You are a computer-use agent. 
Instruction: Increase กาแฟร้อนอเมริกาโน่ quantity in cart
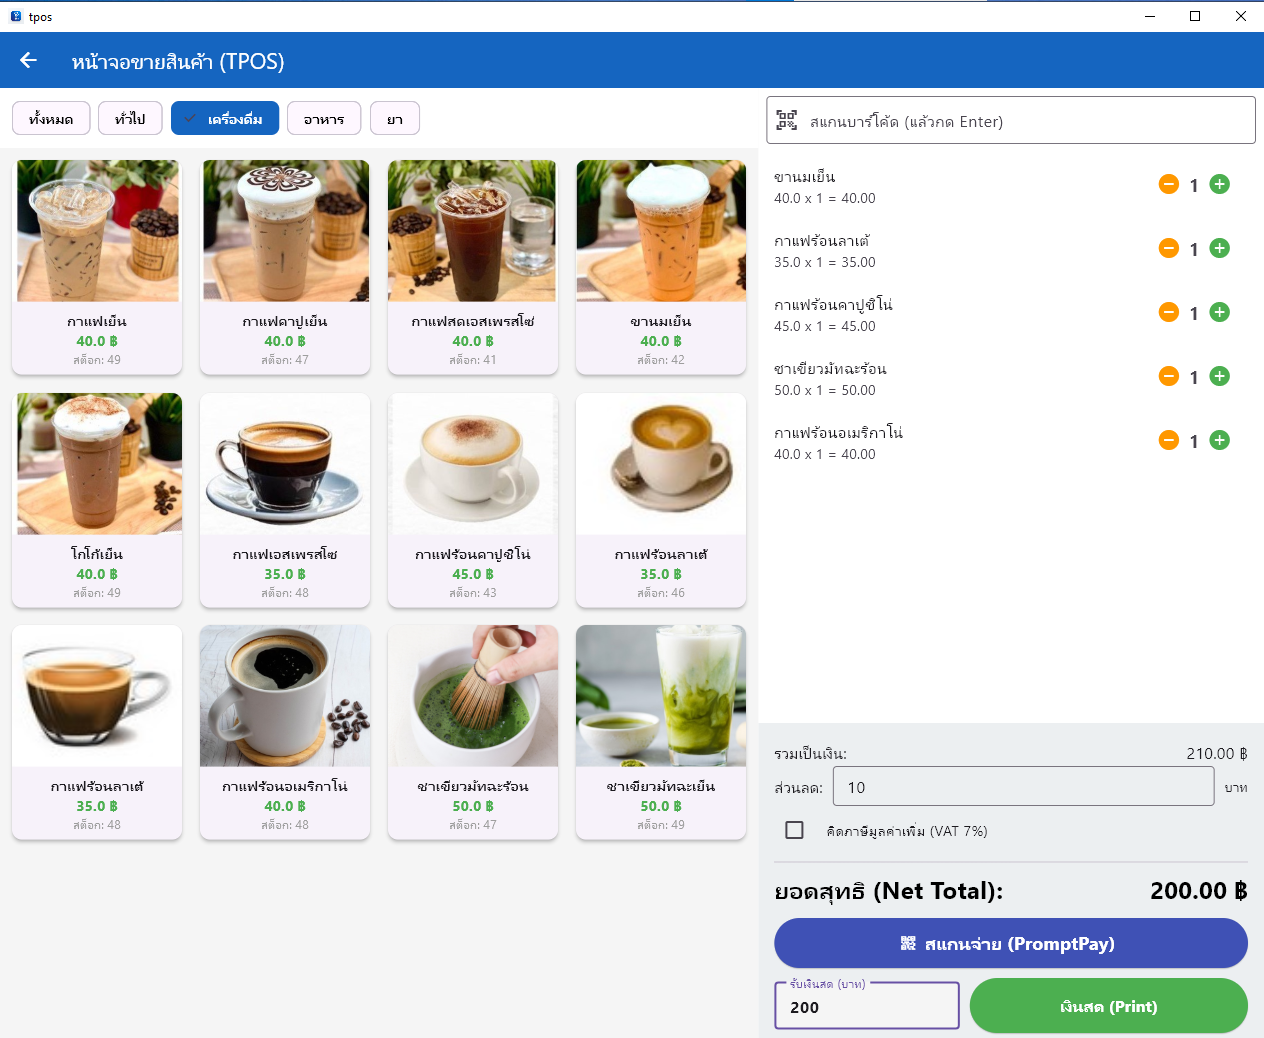click(1219, 440)
